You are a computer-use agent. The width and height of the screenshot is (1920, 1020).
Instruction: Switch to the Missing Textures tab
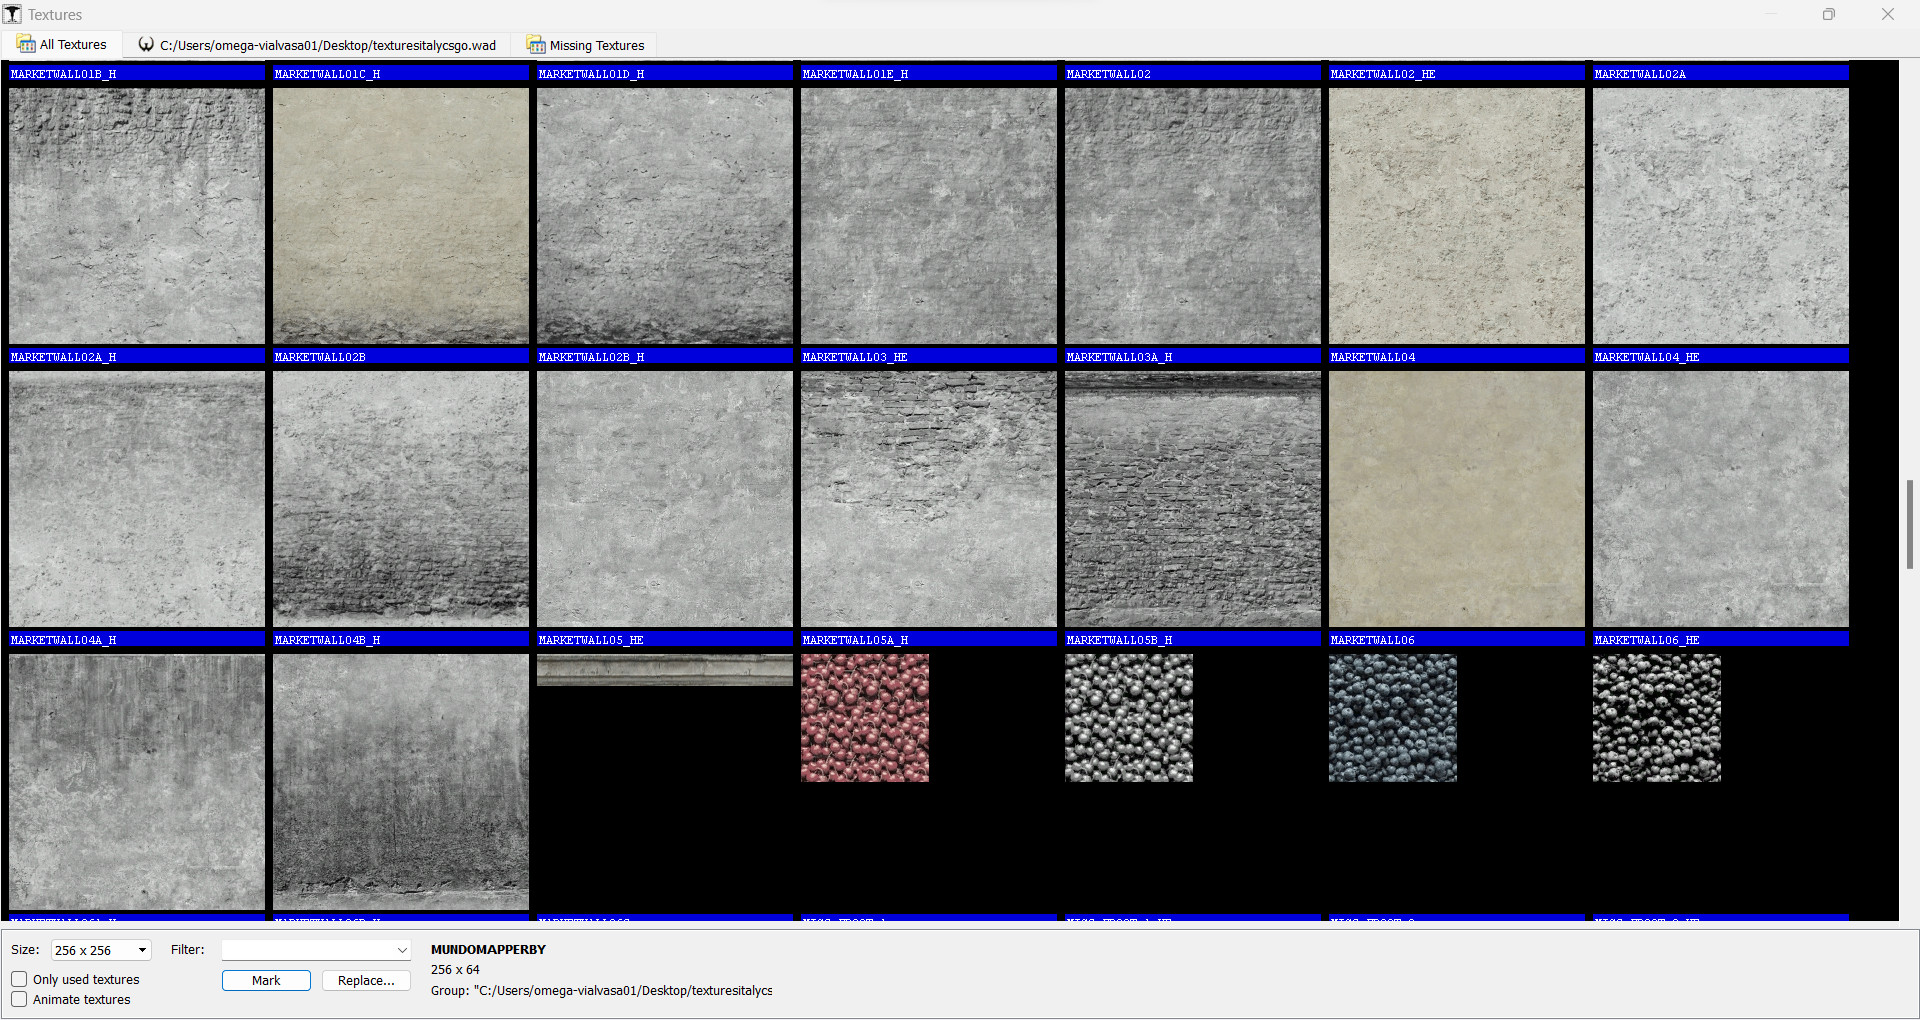[x=597, y=45]
